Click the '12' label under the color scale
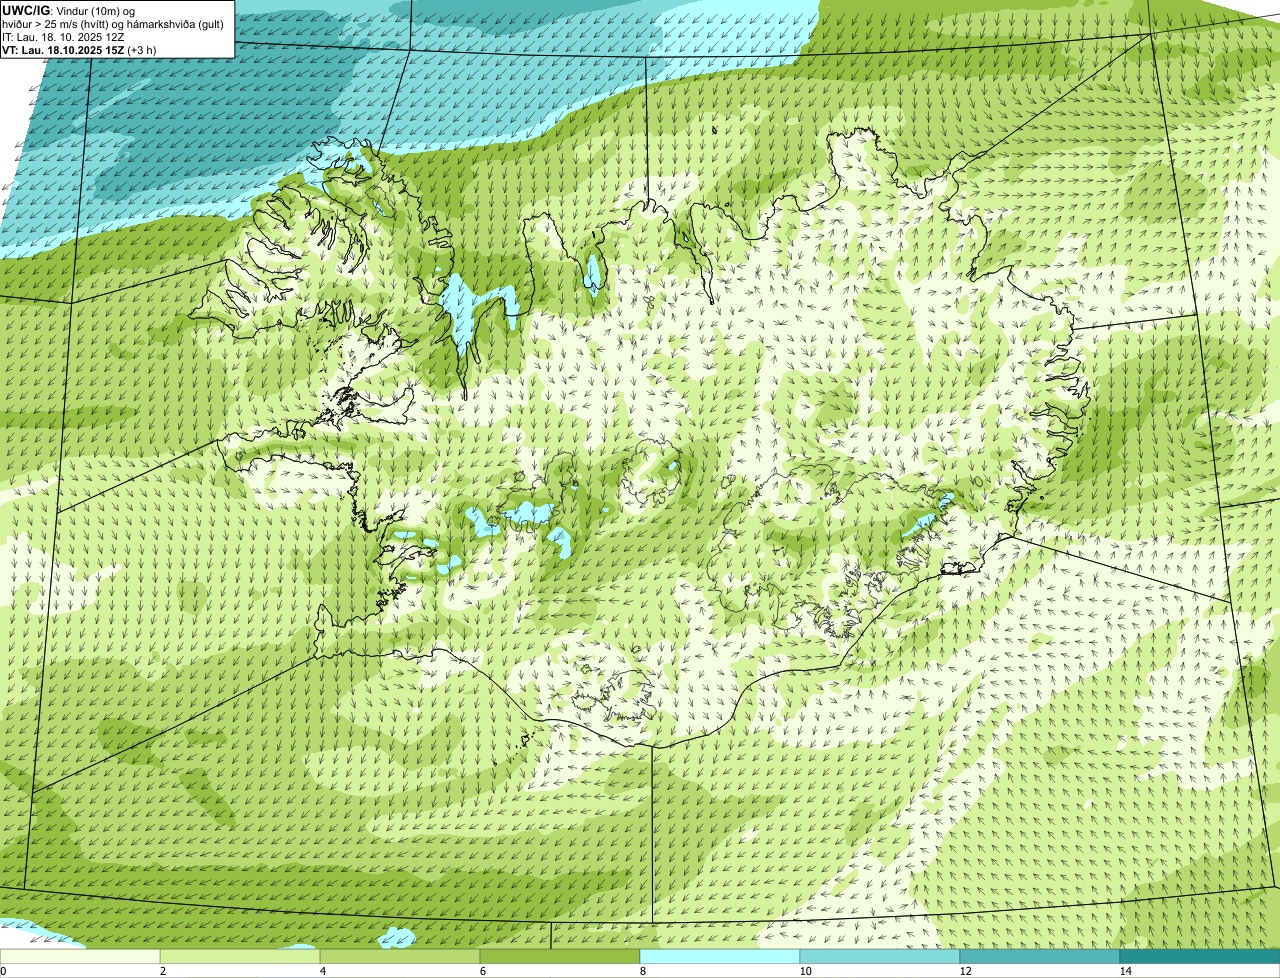Screen dimensions: 1280x978 [x=965, y=971]
